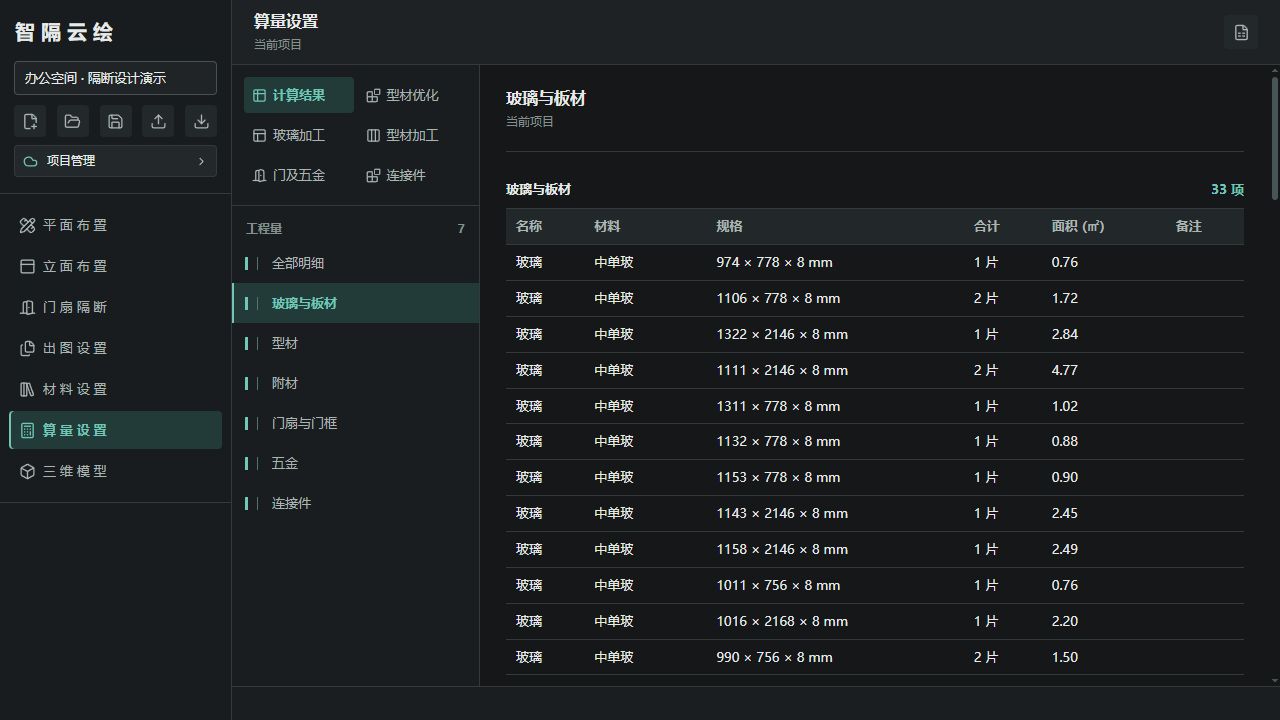Show 全部明细 in the 工程量 list
This screenshot has height=720, width=1280.
355,263
